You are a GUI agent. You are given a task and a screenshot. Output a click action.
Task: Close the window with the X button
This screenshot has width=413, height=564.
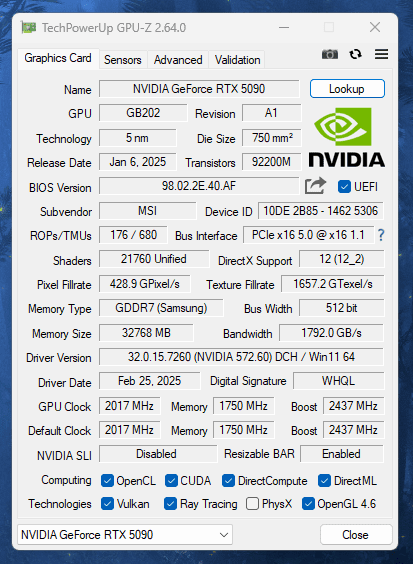(x=375, y=27)
